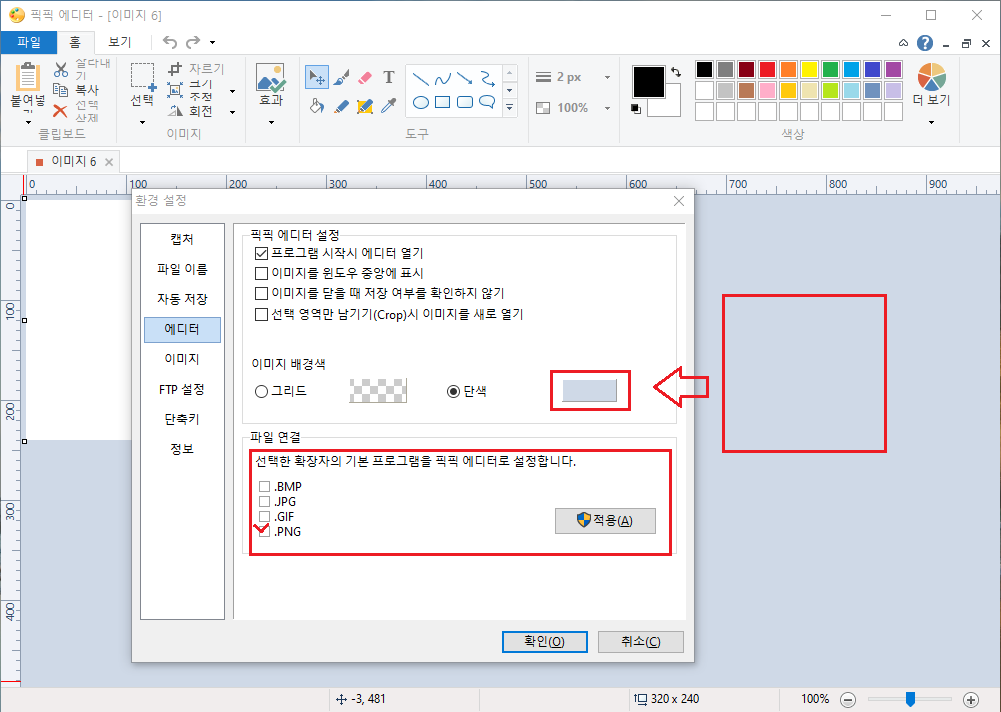The width and height of the screenshot is (1001, 712).
Task: Choose the ellipse shape
Action: [x=420, y=102]
